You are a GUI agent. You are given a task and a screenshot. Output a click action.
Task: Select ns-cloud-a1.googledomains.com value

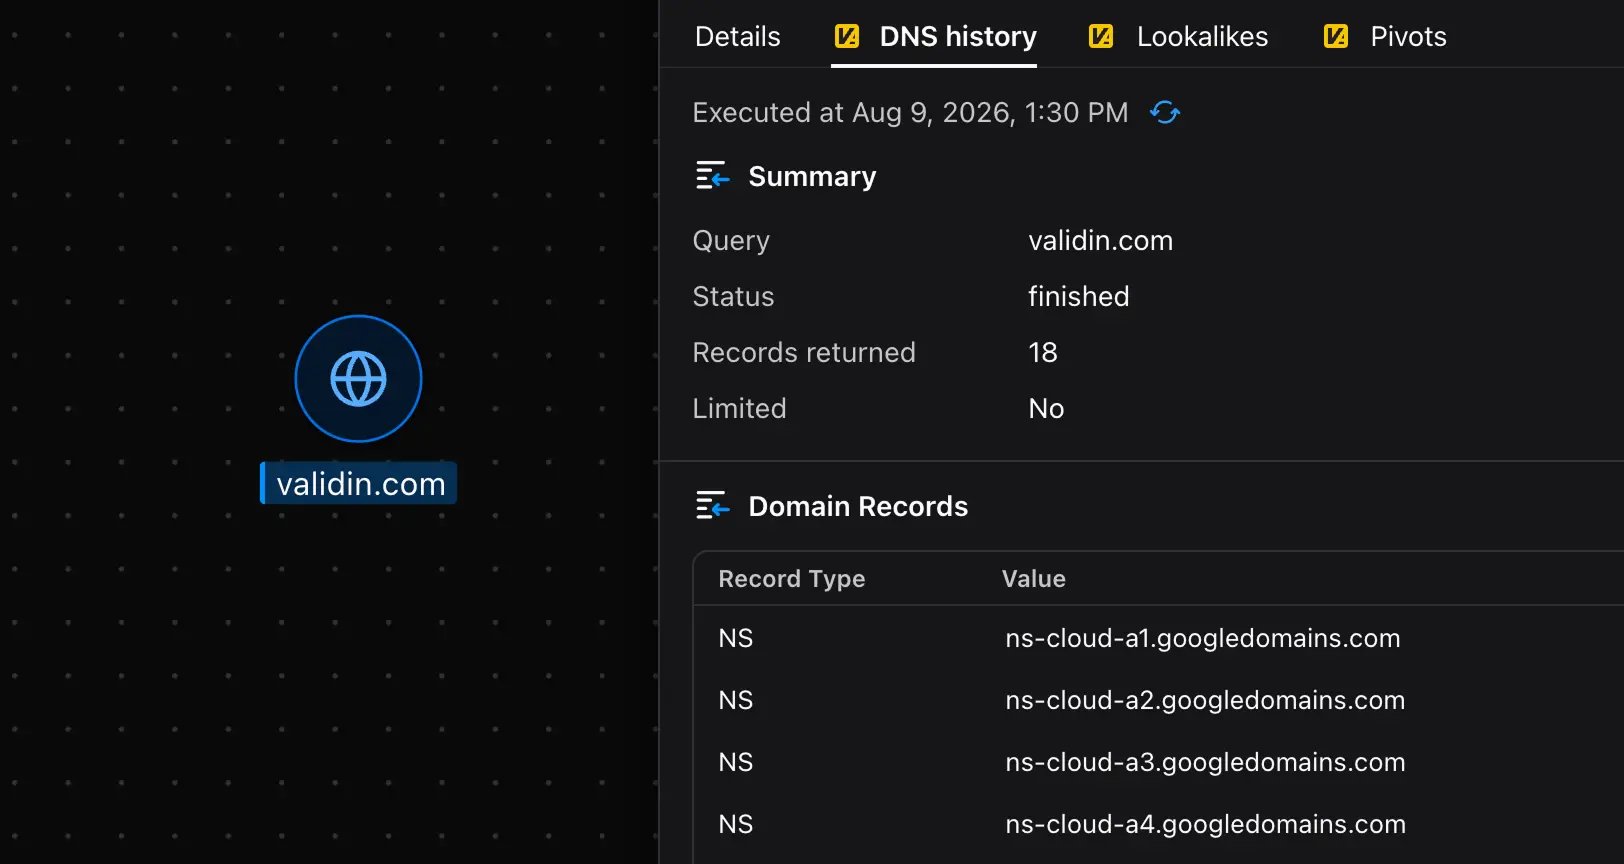pos(1203,638)
